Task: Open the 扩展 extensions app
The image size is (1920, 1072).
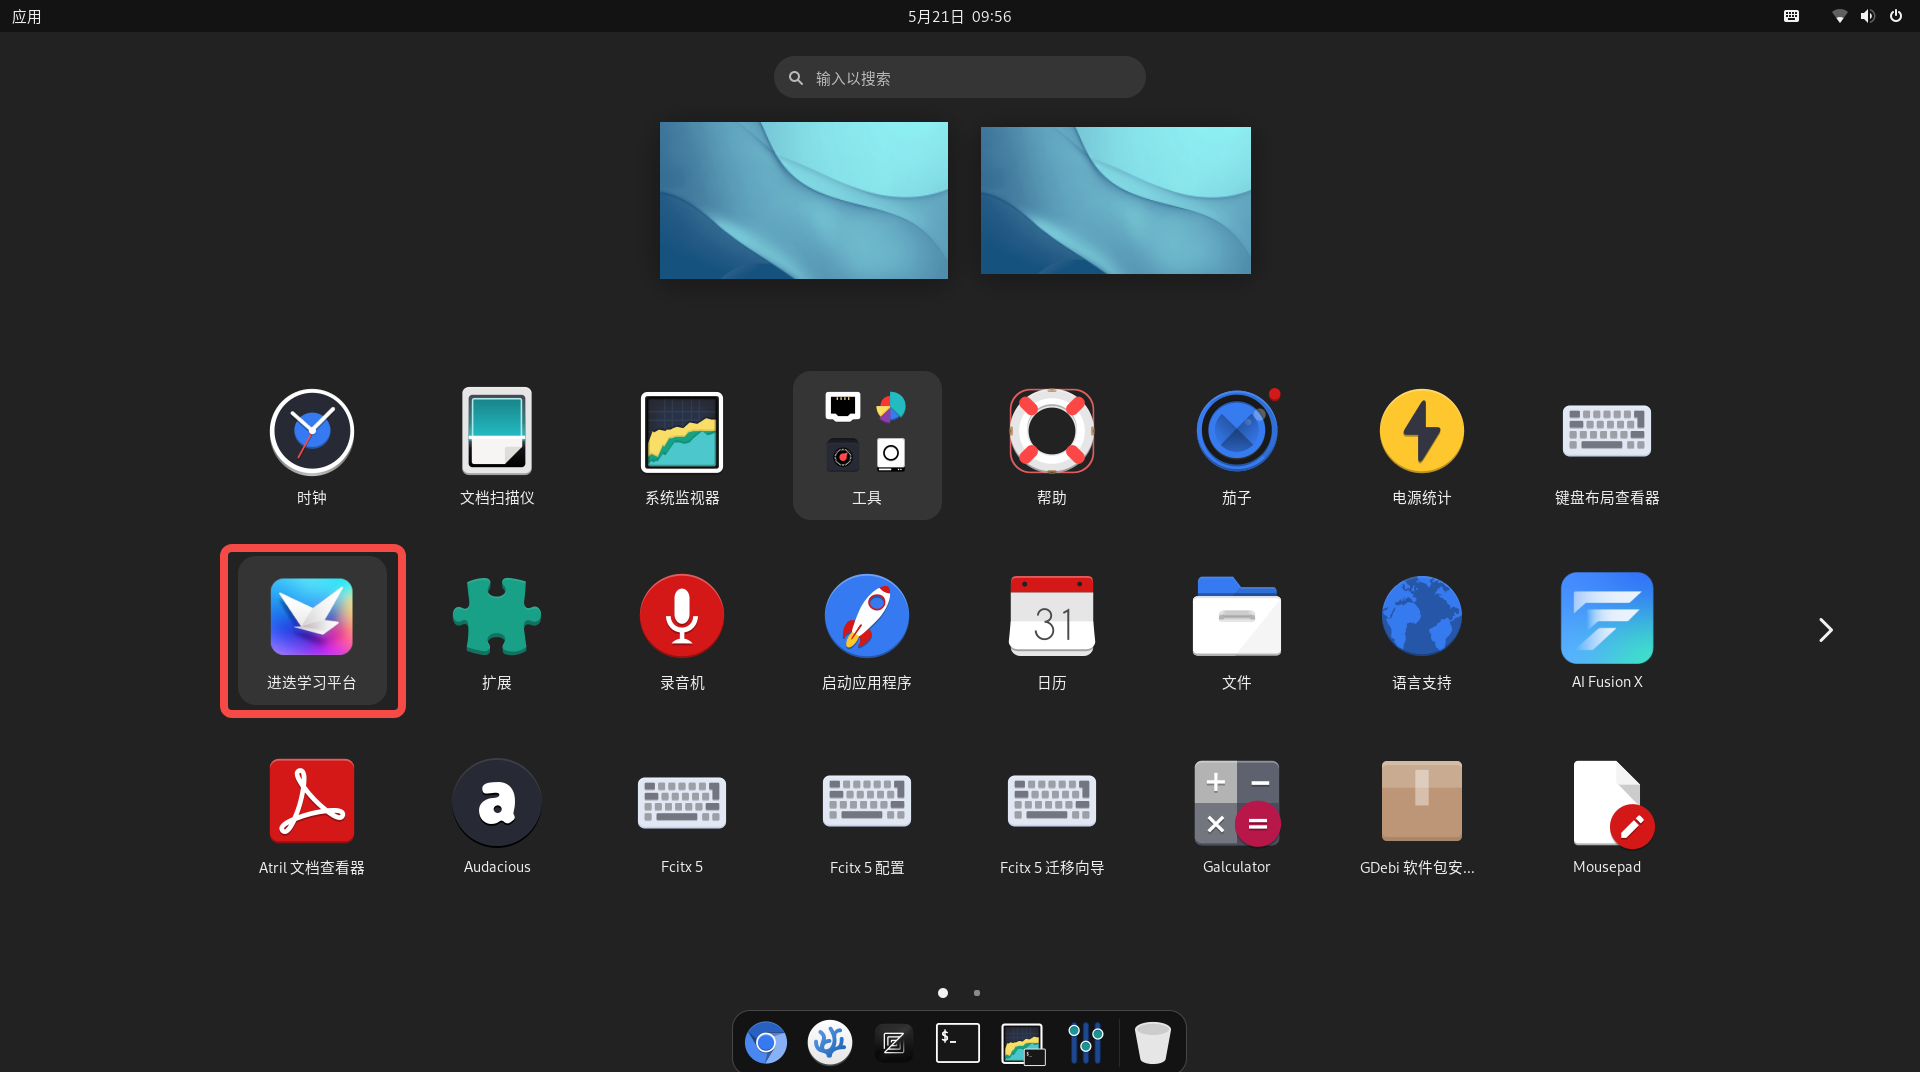Action: point(497,631)
